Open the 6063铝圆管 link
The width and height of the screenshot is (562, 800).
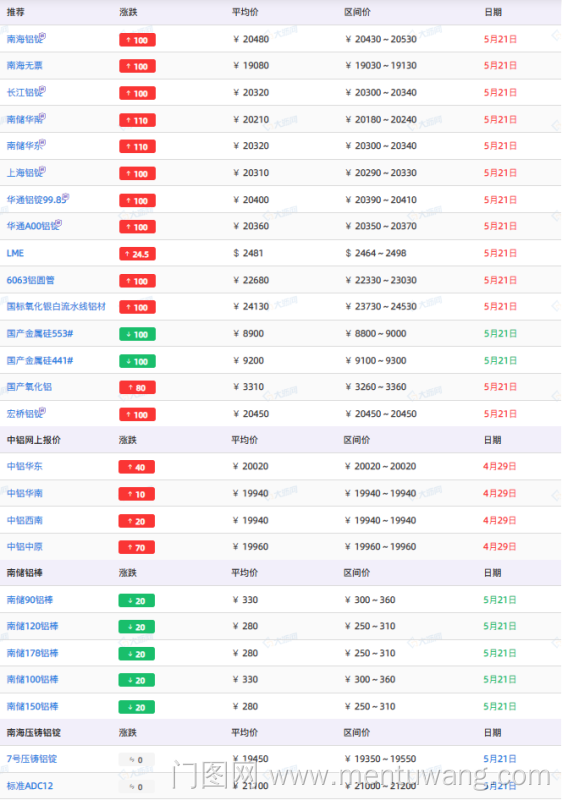pos(31,281)
